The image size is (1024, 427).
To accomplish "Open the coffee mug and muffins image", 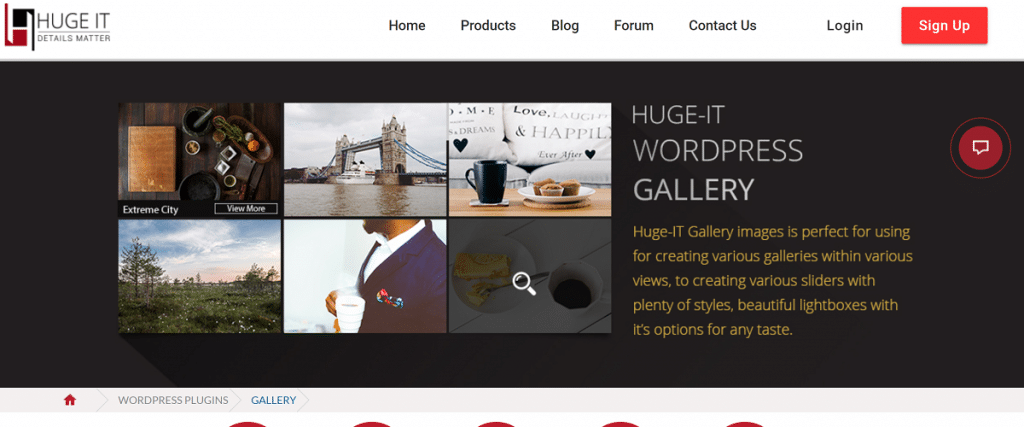I will pyautogui.click(x=530, y=159).
